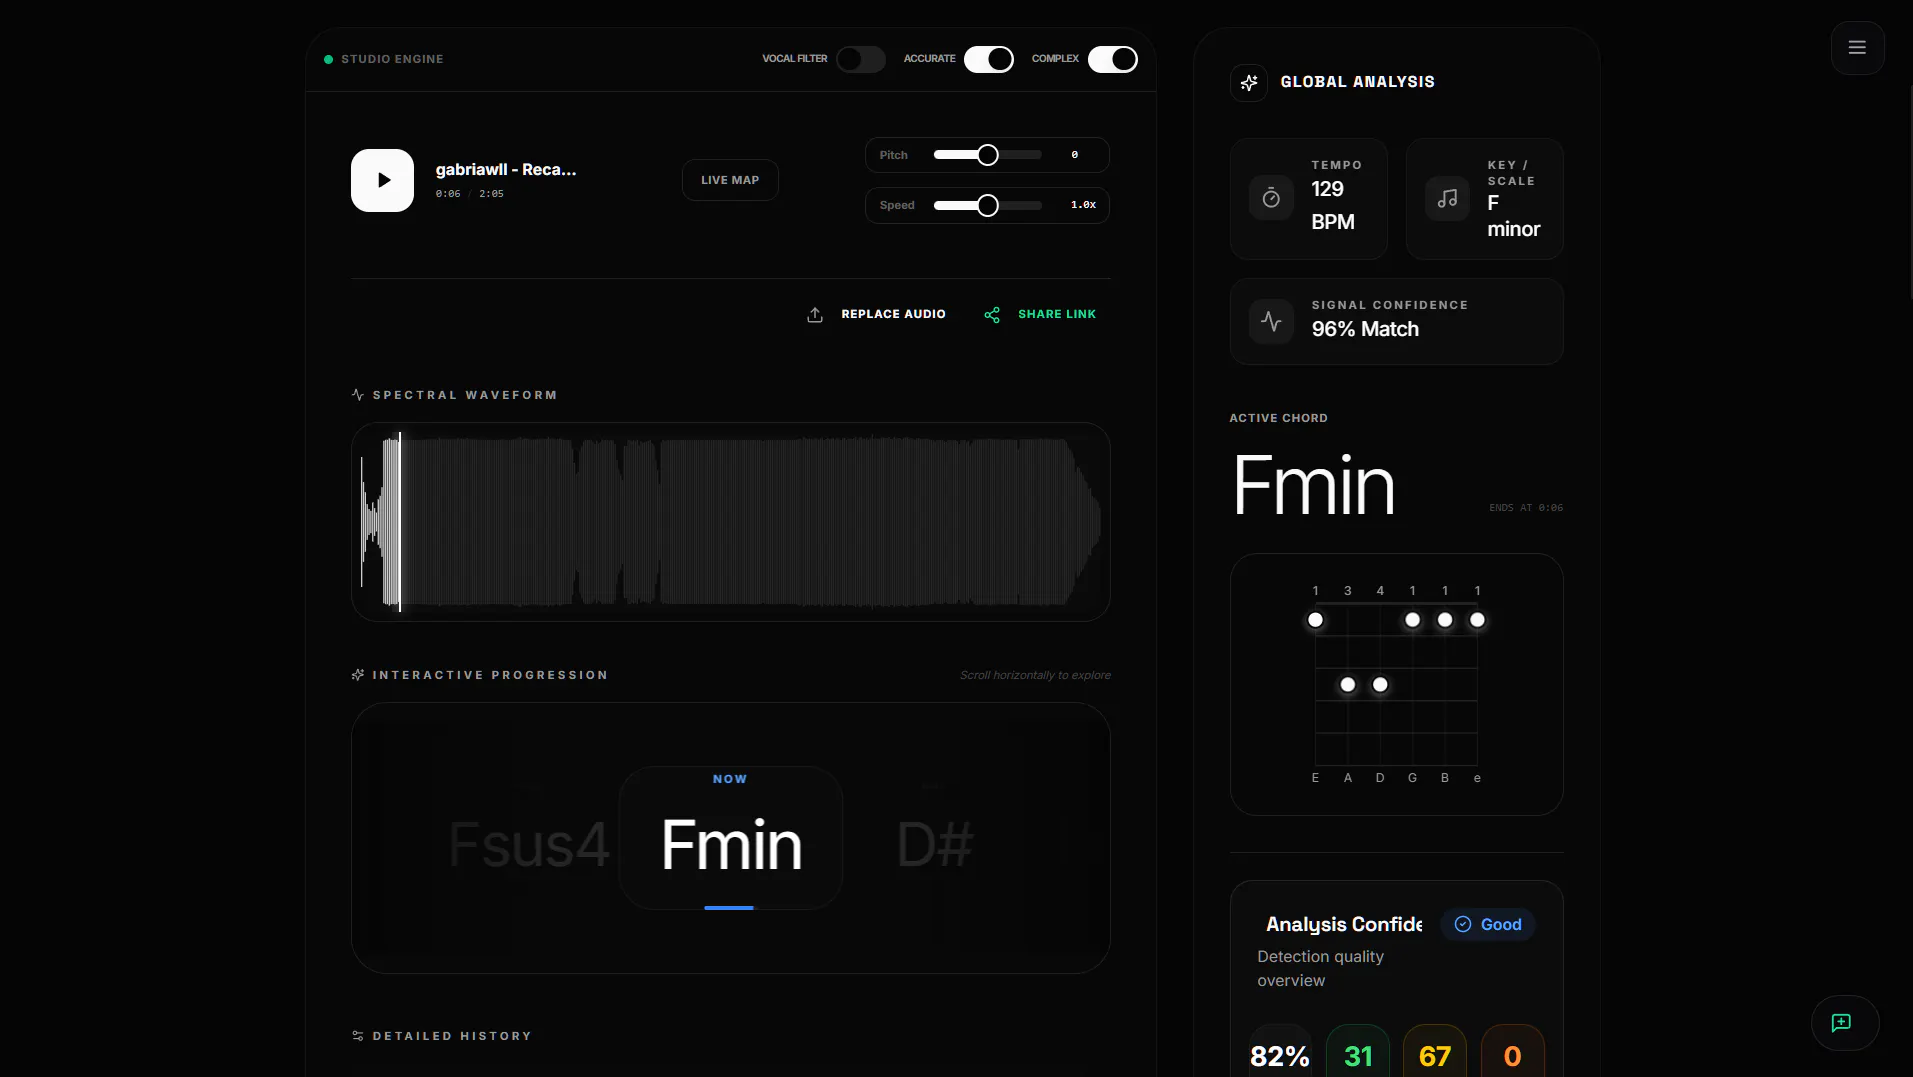
Task: Click the 0:06 elapsed time
Action: tap(448, 194)
